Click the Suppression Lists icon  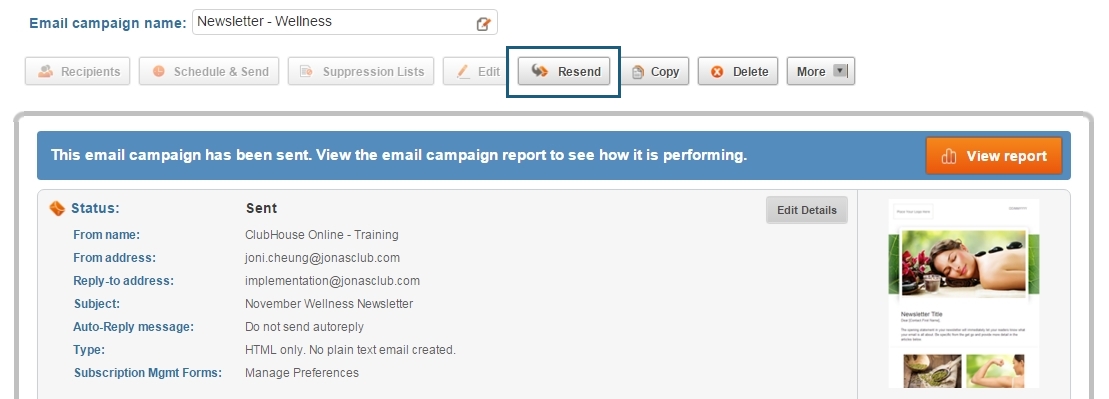[x=306, y=71]
